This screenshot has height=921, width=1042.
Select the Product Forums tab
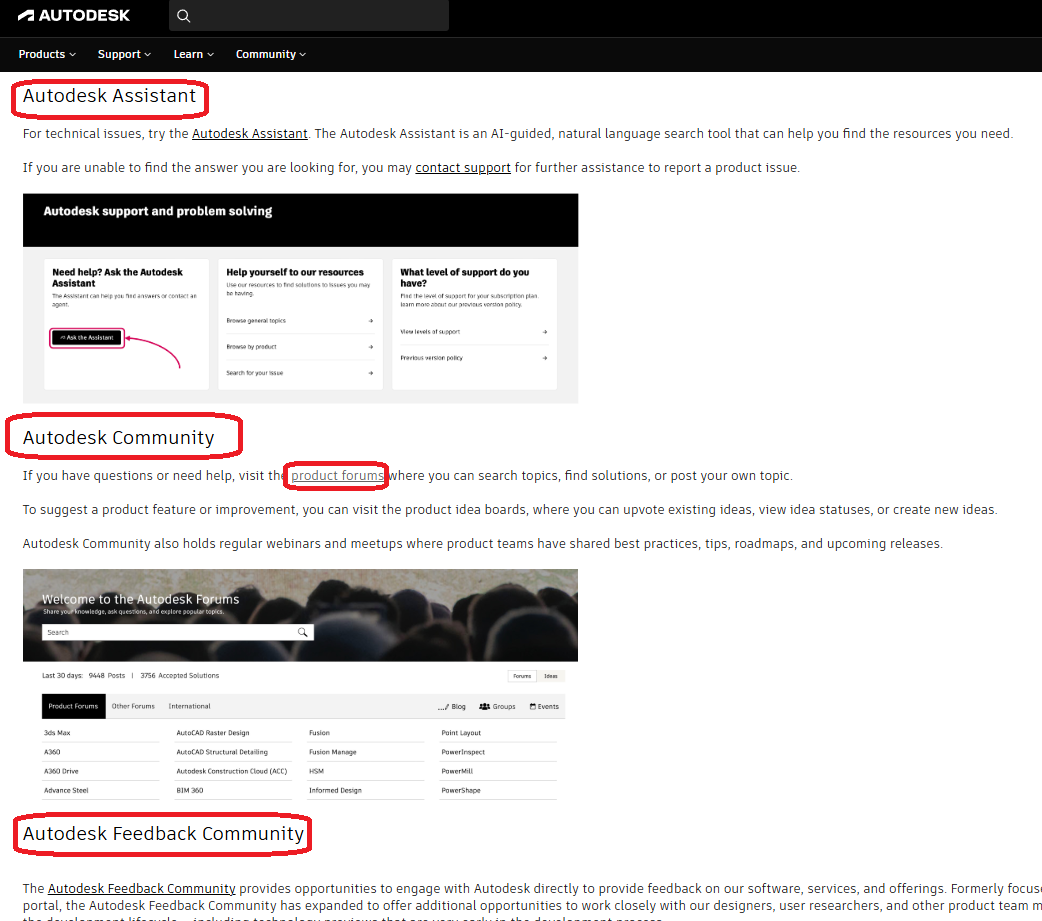coord(73,706)
